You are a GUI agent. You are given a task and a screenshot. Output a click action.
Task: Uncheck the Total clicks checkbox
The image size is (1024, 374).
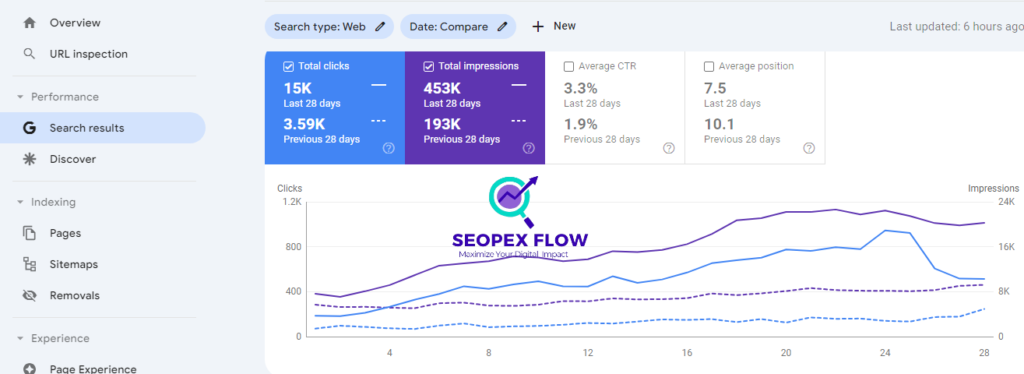tap(288, 66)
